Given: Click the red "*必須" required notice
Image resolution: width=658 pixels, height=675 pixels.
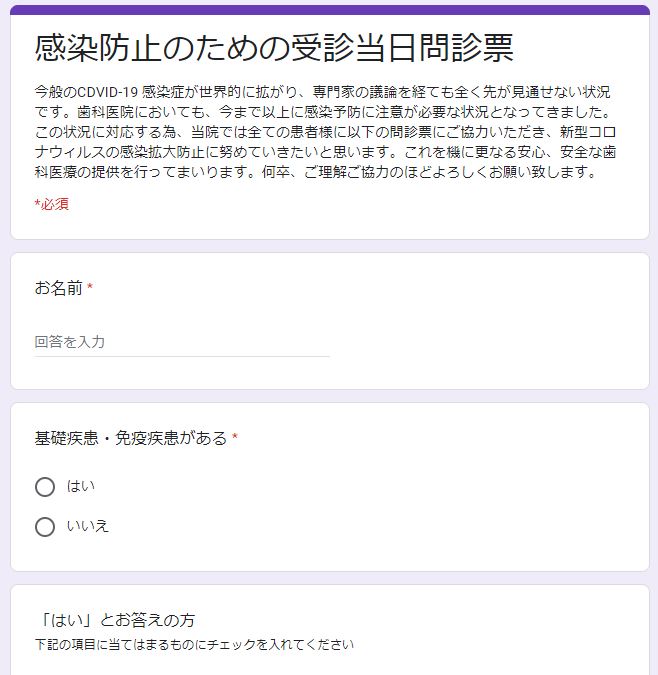Looking at the screenshot, I should point(51,204).
